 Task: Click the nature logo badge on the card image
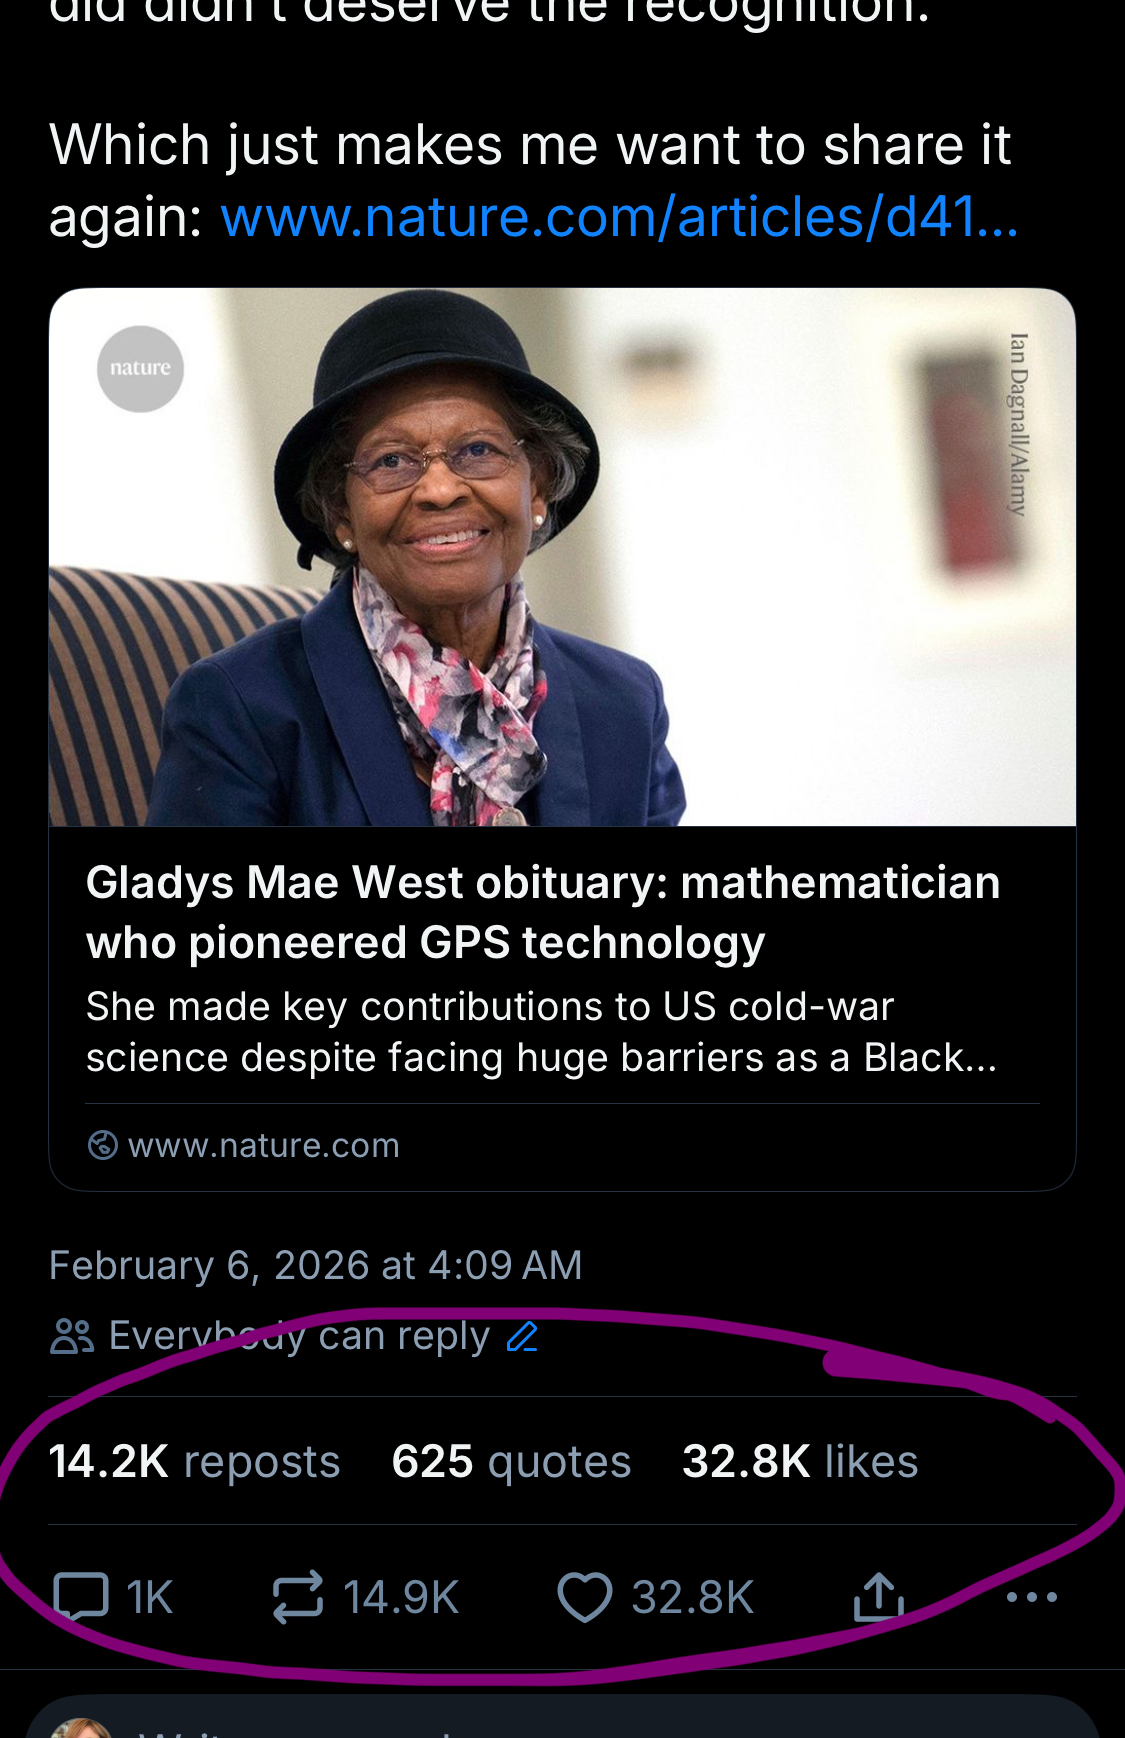[140, 369]
